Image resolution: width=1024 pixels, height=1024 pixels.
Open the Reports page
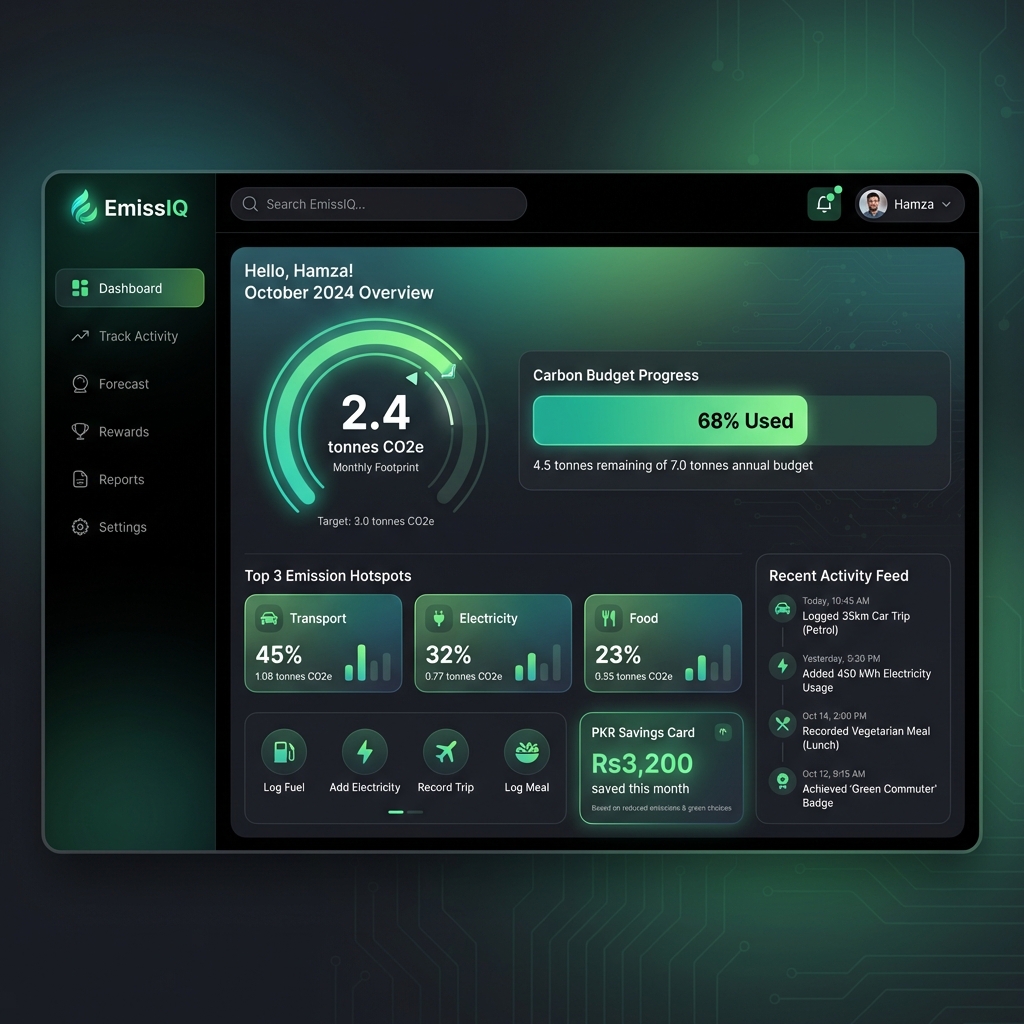(121, 479)
